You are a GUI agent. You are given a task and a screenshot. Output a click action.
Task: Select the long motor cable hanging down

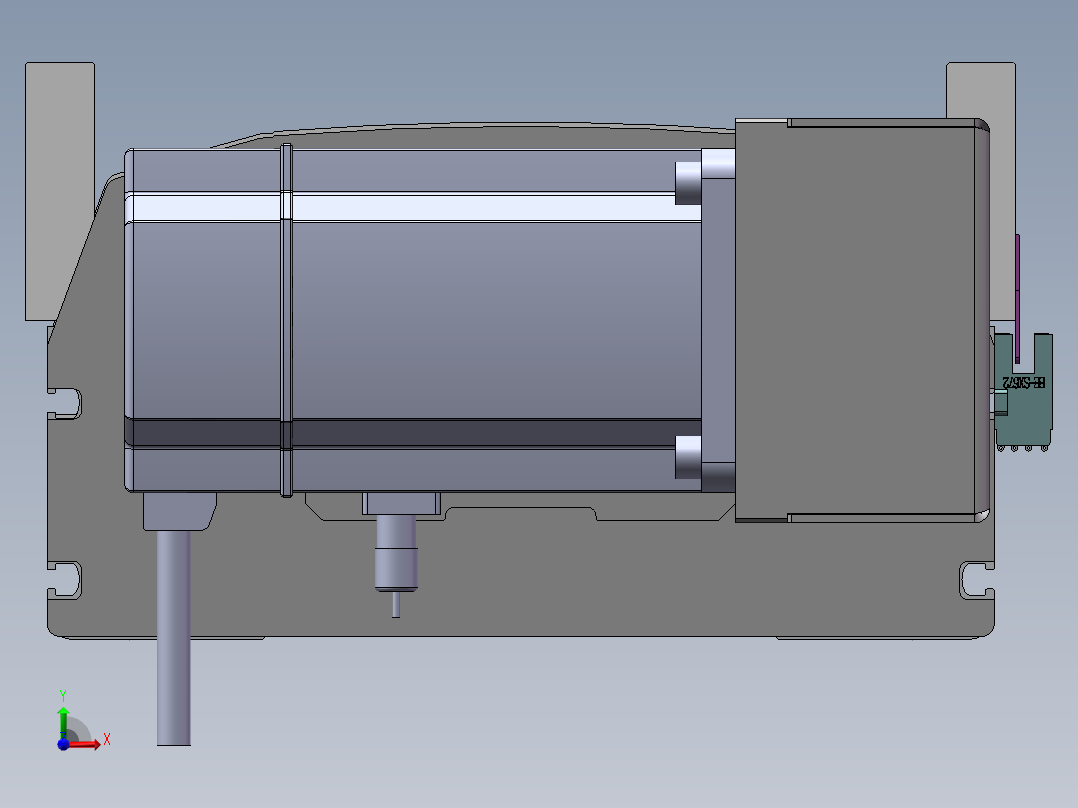point(173,636)
